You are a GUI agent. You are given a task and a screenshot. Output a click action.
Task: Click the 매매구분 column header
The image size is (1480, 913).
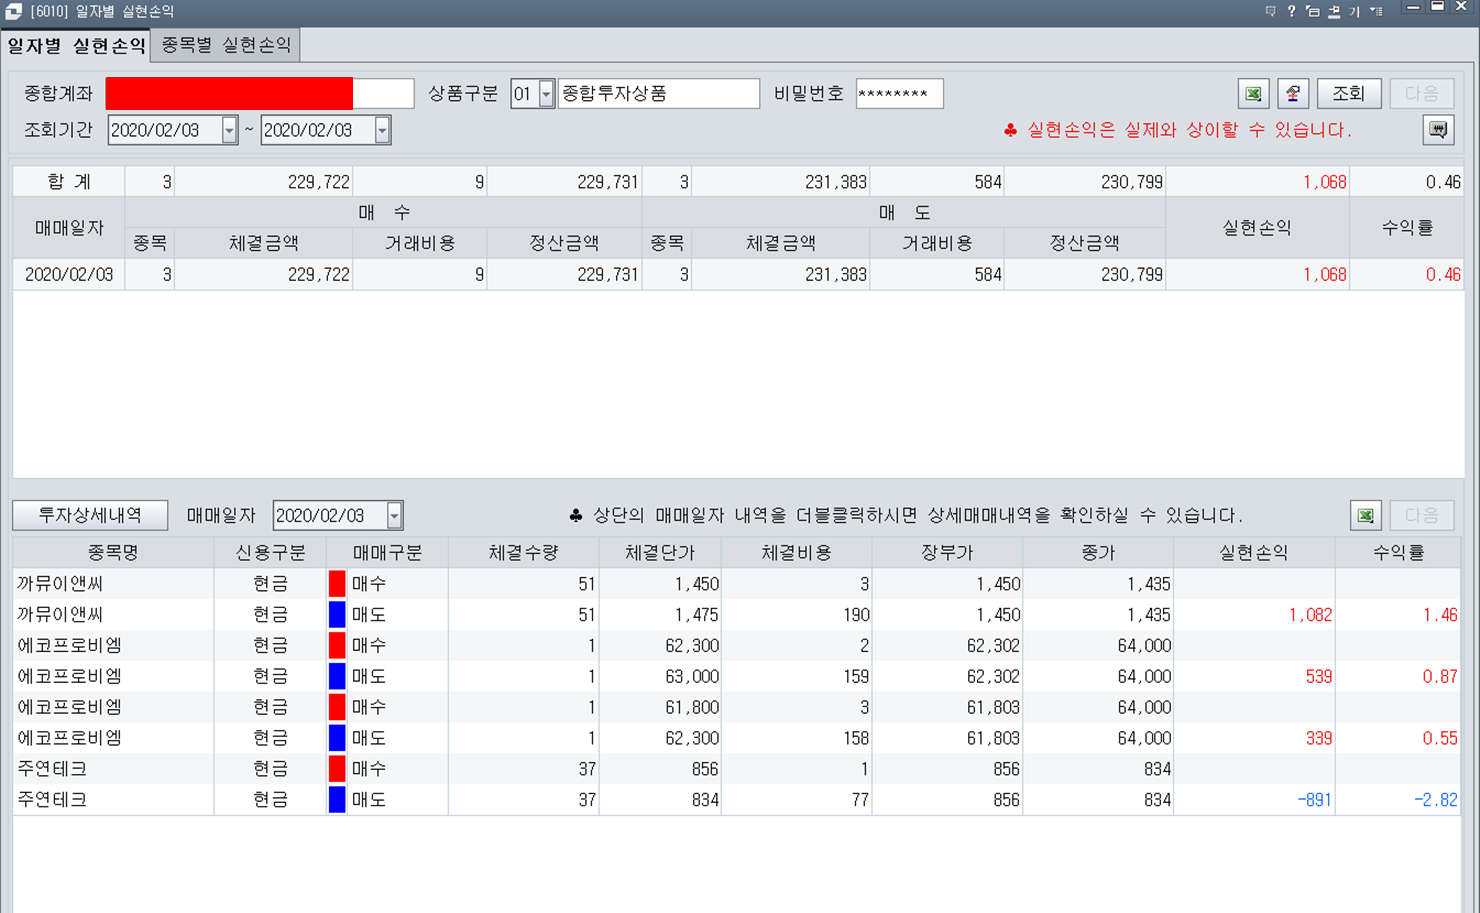click(x=387, y=553)
